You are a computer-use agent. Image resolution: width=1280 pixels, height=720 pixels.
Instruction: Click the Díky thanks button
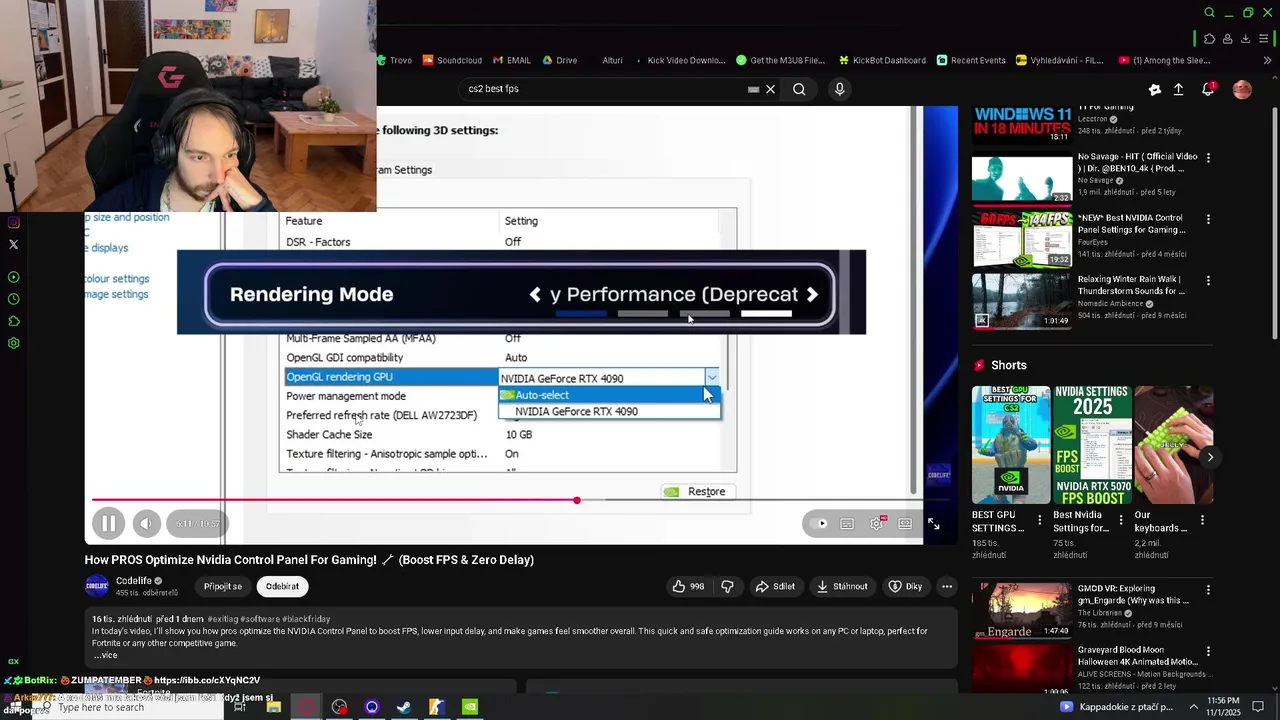point(906,587)
